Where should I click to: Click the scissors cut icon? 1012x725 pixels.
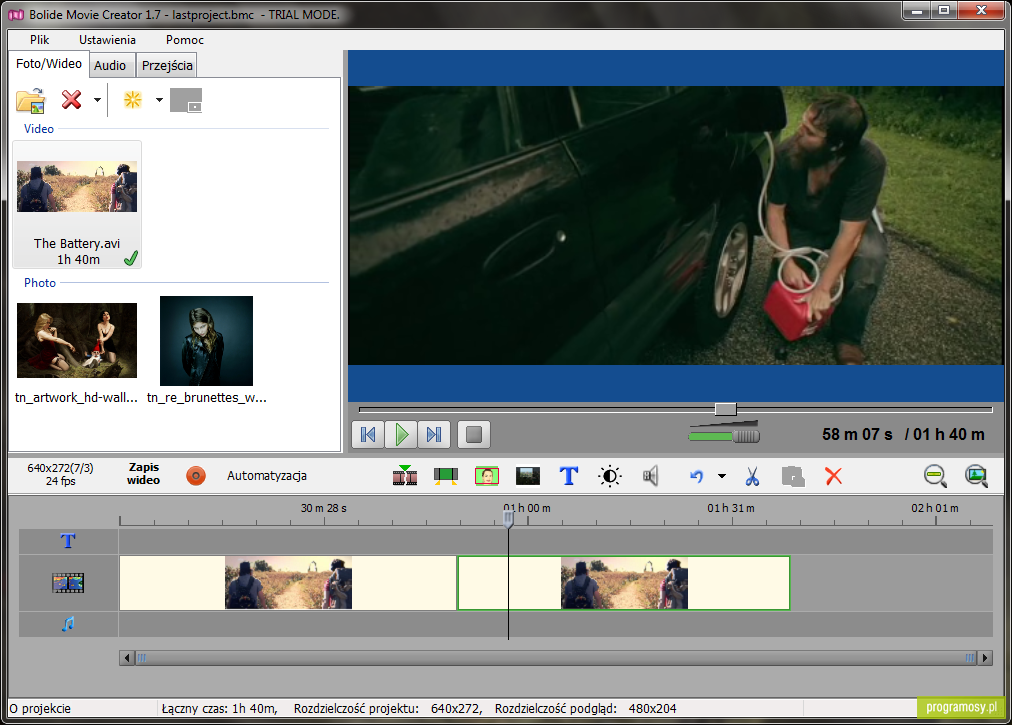pos(752,476)
